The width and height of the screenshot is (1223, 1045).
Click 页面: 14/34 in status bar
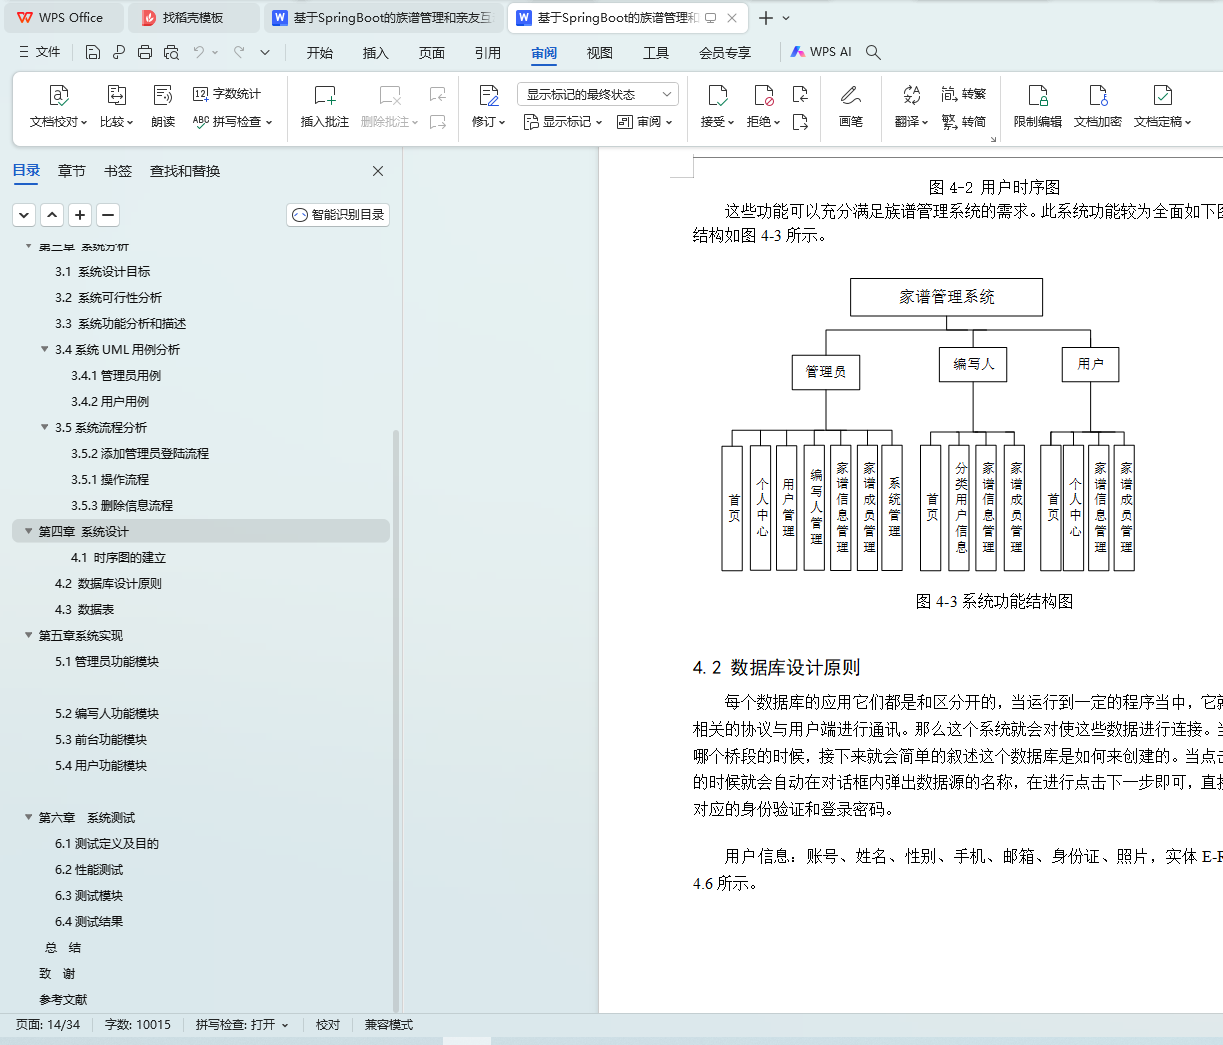point(48,1025)
